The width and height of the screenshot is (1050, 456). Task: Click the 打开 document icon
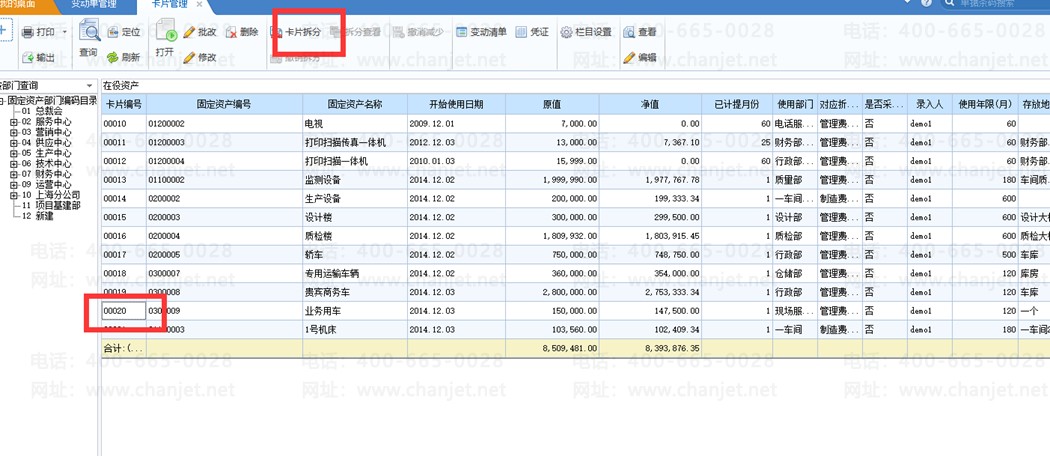coord(165,31)
